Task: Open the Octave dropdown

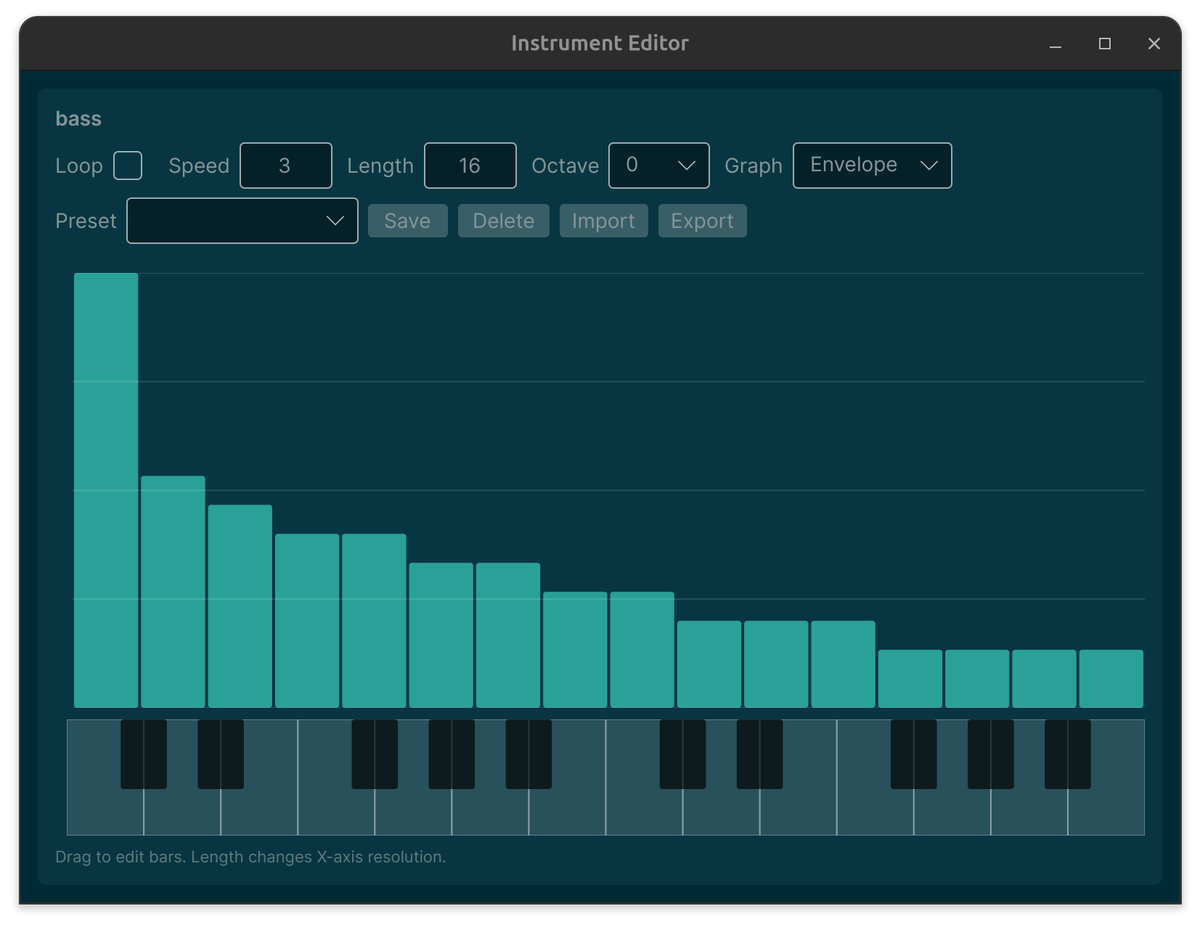Action: 659,165
